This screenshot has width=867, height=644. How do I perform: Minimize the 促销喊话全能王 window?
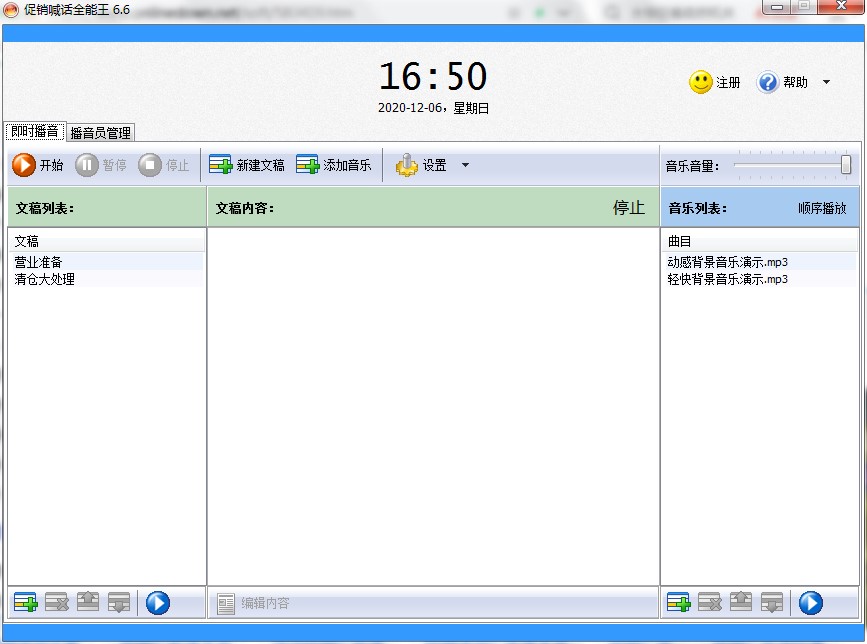(x=777, y=7)
